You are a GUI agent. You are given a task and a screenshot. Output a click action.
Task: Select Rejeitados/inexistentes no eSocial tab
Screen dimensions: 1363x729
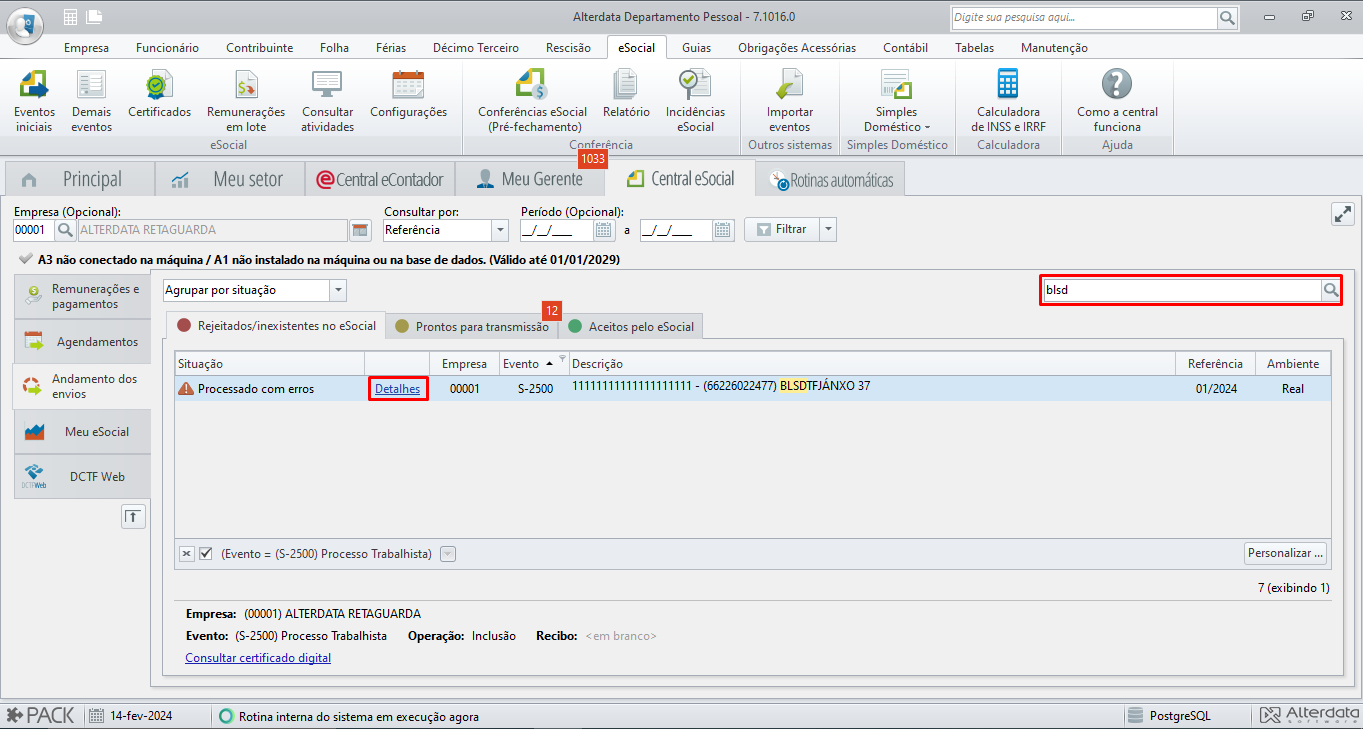(276, 325)
